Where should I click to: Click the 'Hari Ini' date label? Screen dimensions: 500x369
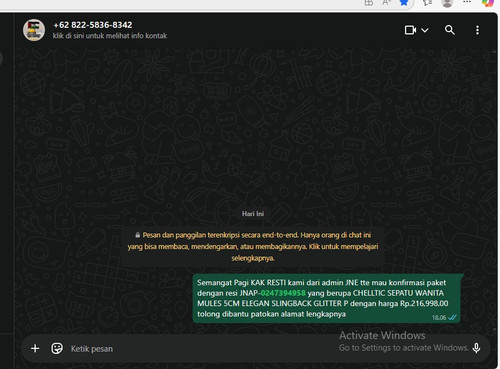(x=253, y=214)
